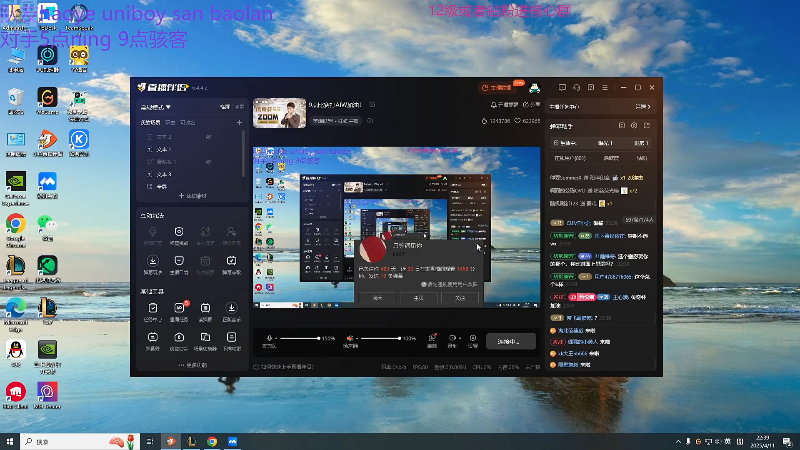Click the start-reminder bell link
This screenshot has width=800, height=450.
pos(504,105)
